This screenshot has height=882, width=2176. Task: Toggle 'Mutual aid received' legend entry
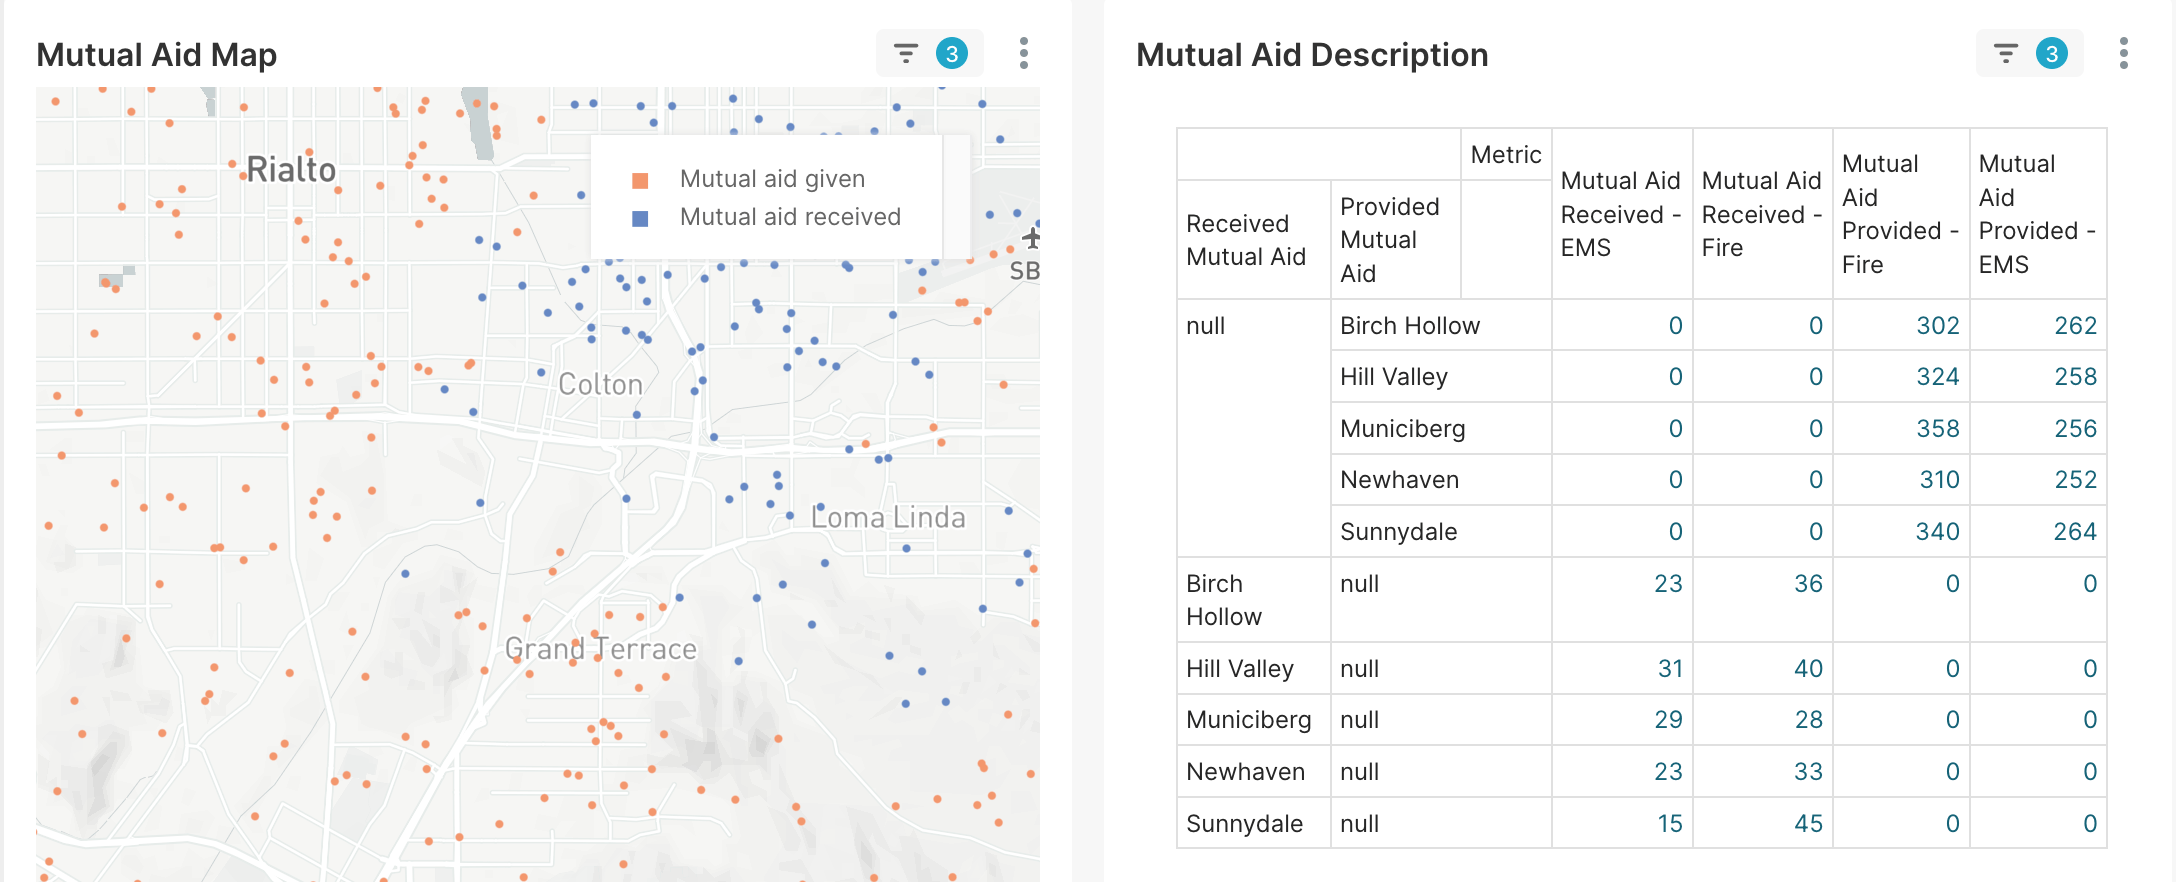click(789, 217)
